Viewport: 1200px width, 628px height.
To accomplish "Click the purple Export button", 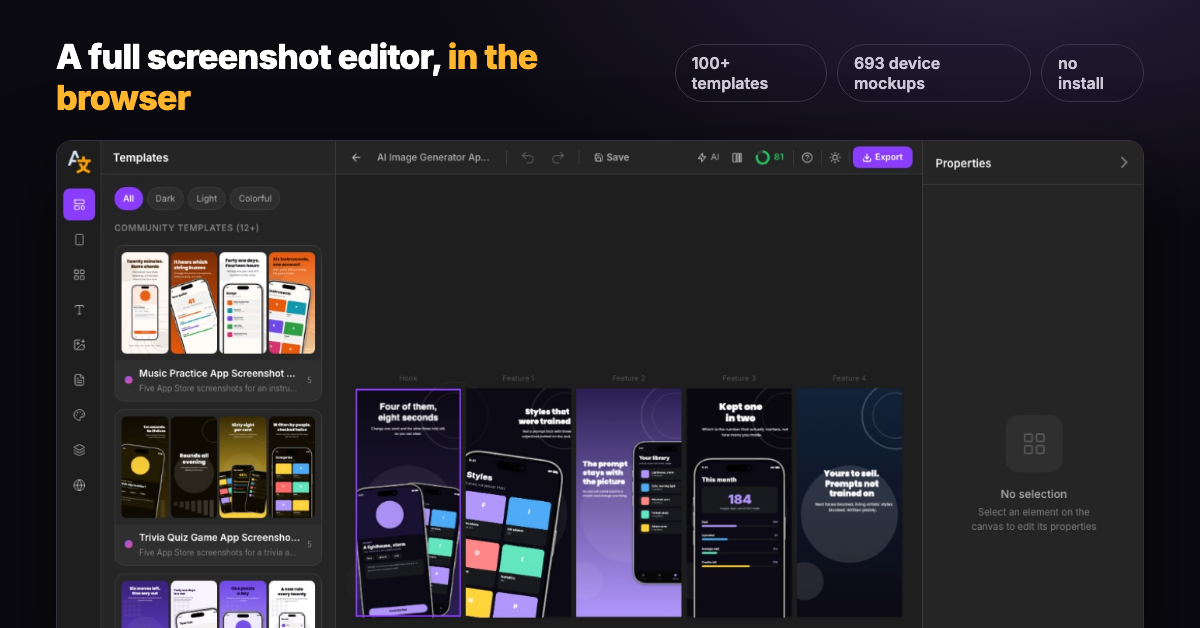I will [x=882, y=157].
